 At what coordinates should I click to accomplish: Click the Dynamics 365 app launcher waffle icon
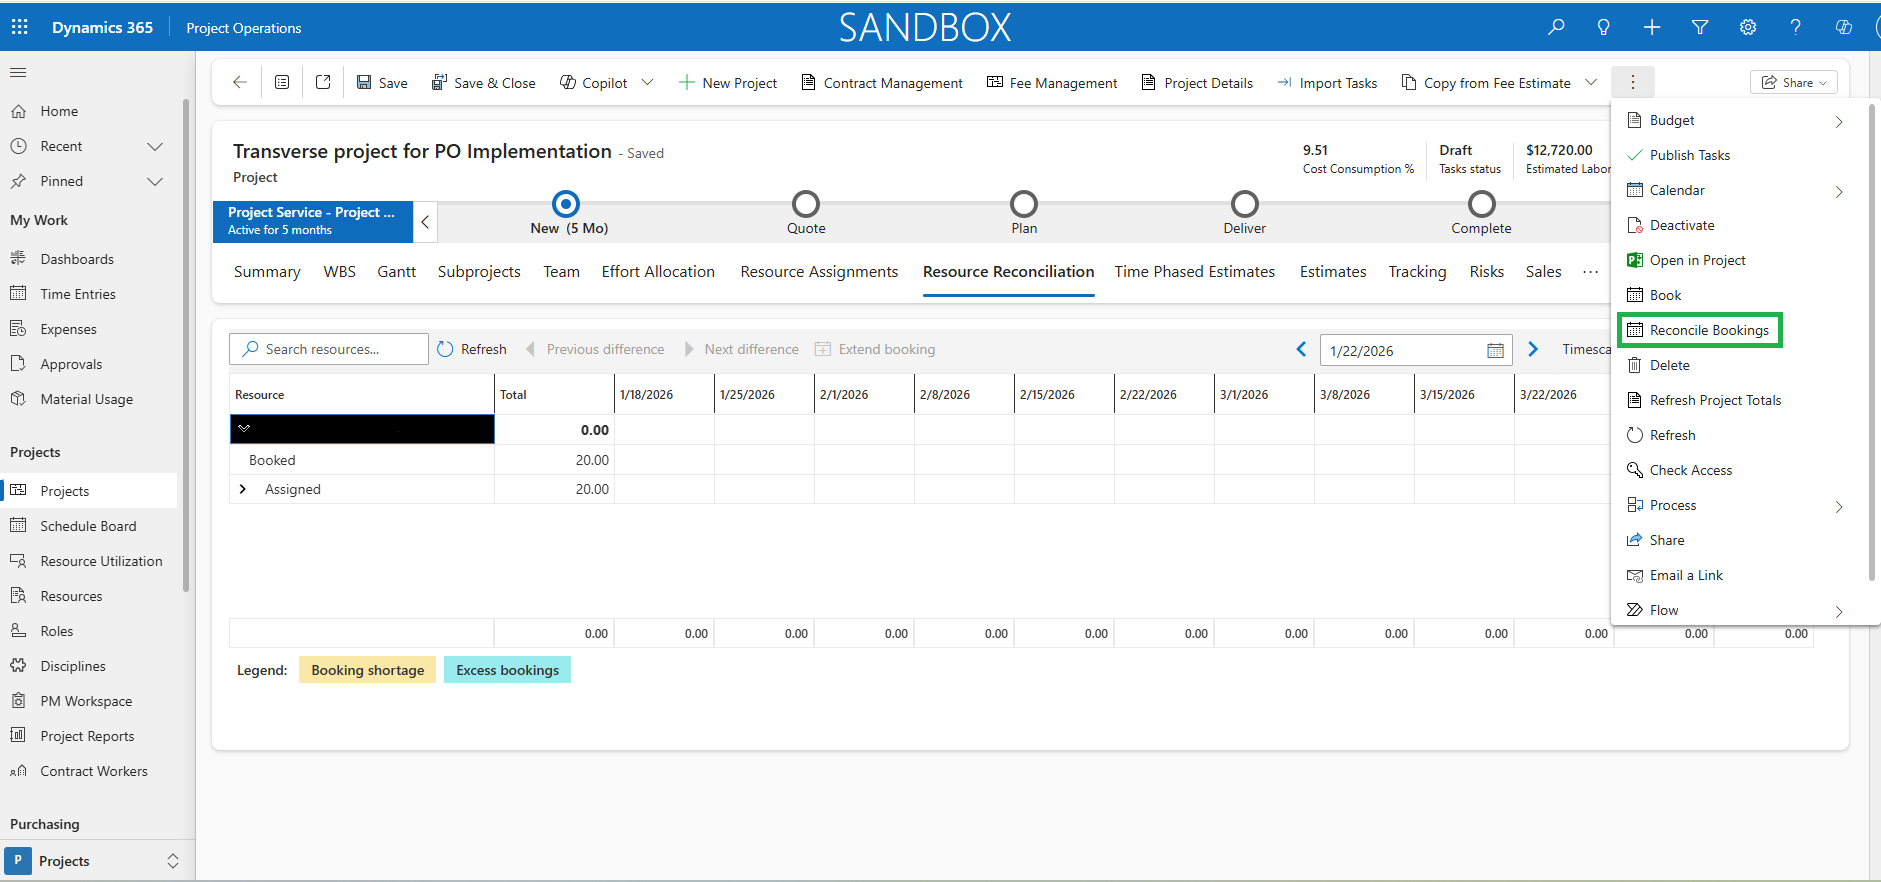click(x=20, y=27)
